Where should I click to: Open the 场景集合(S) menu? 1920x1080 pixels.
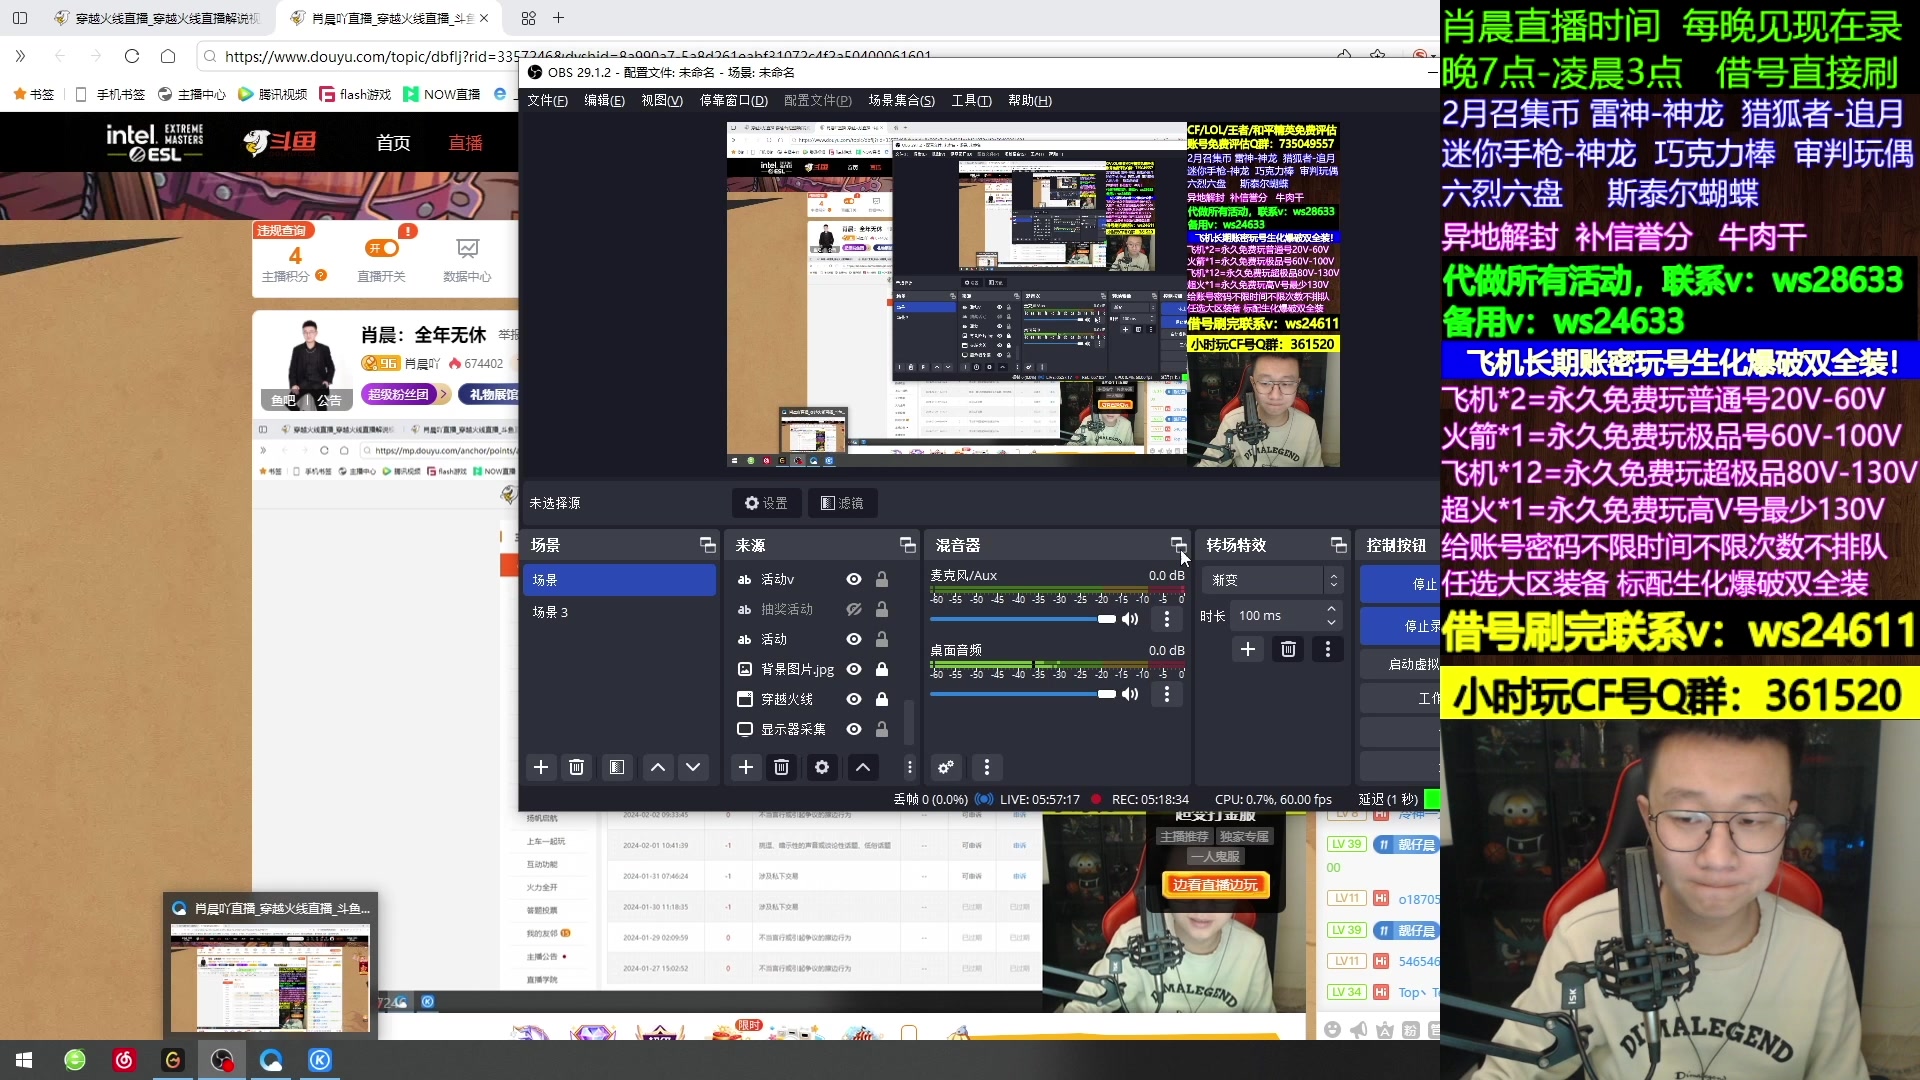901,100
